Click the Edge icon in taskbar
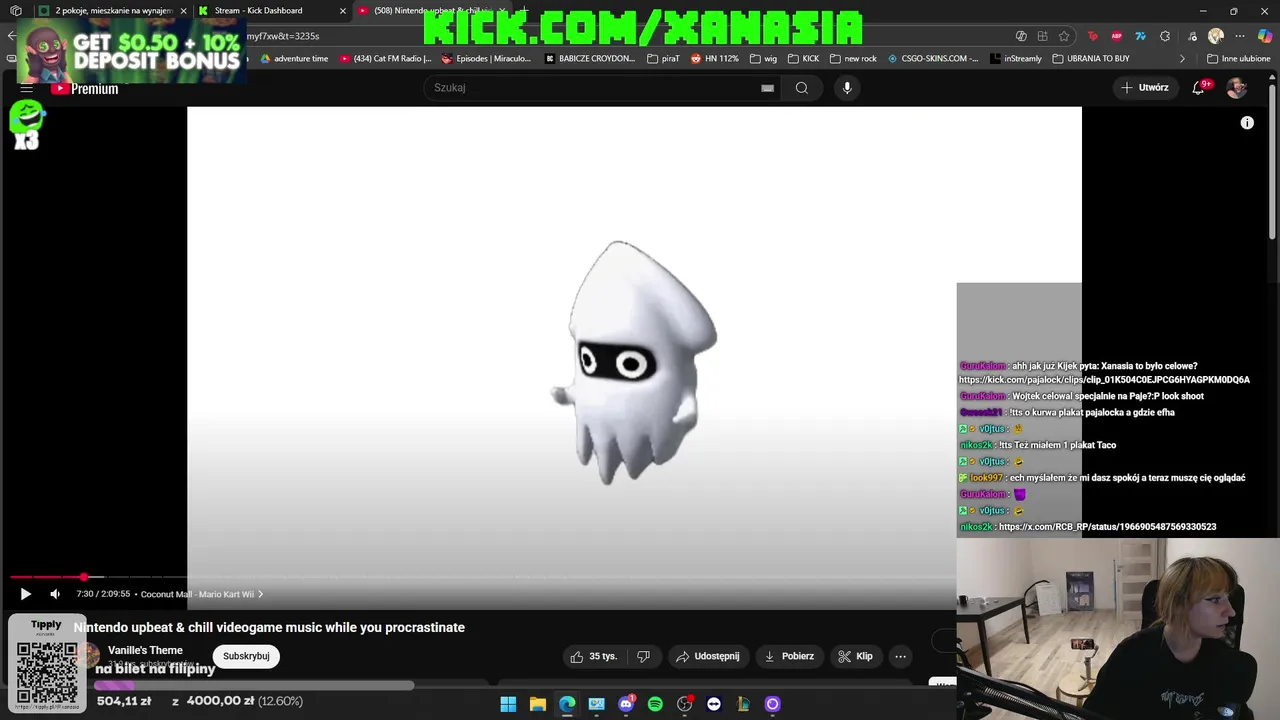Image resolution: width=1280 pixels, height=720 pixels. (x=567, y=704)
